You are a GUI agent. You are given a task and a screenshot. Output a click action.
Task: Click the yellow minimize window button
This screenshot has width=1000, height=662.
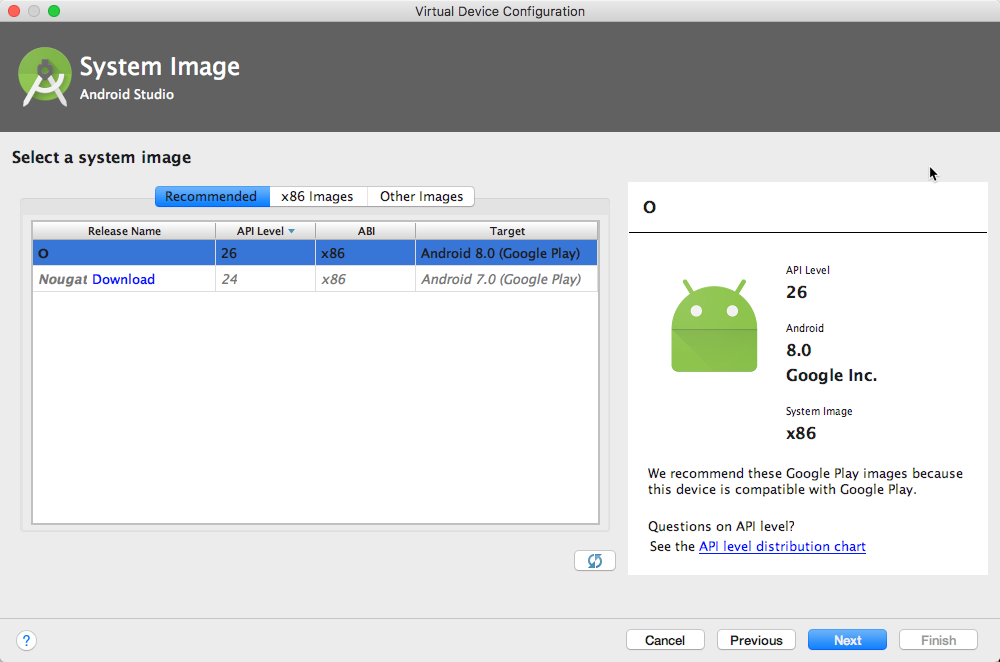pos(34,11)
